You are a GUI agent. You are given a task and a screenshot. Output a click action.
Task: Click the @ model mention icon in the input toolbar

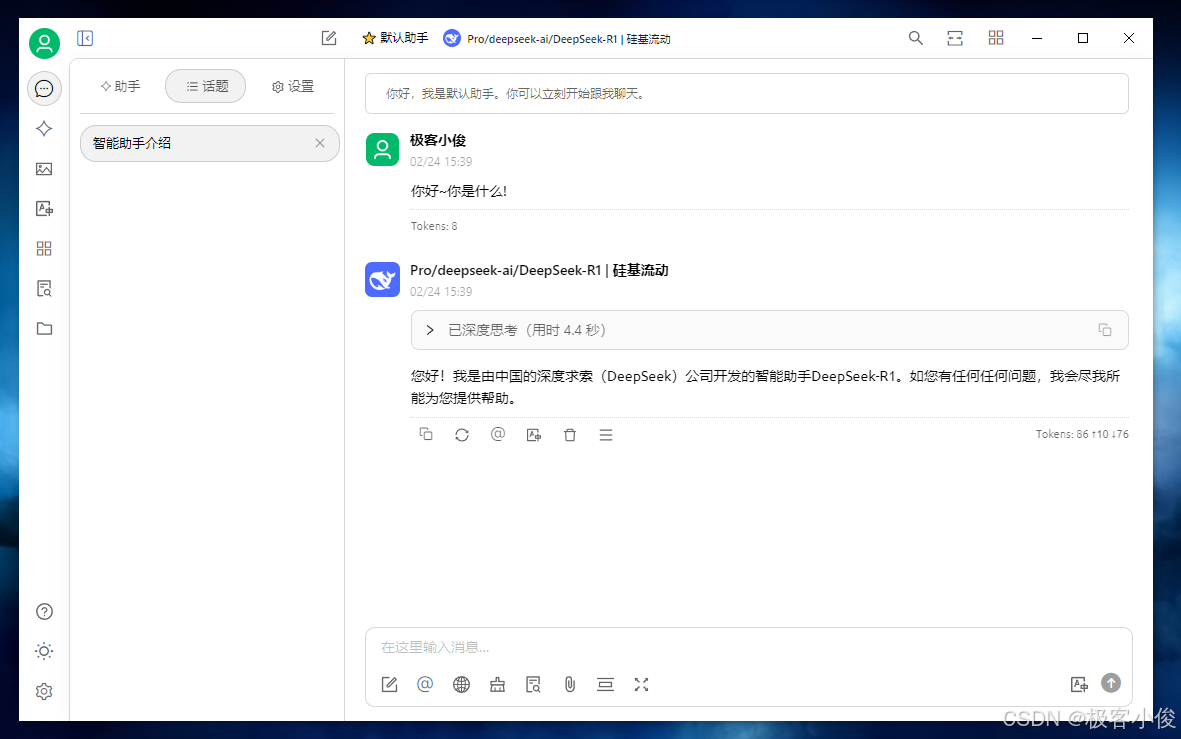click(425, 684)
